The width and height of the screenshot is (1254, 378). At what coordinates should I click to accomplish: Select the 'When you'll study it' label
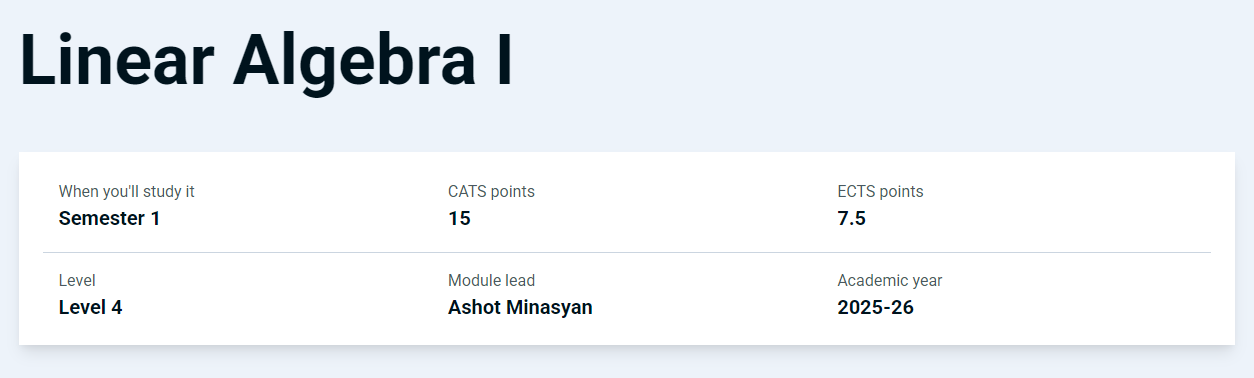click(x=127, y=191)
